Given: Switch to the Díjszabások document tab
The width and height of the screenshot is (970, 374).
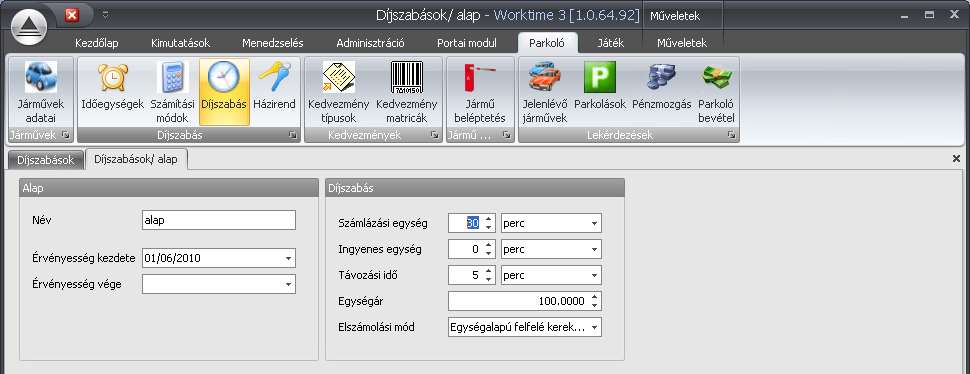Looking at the screenshot, I should (46, 159).
